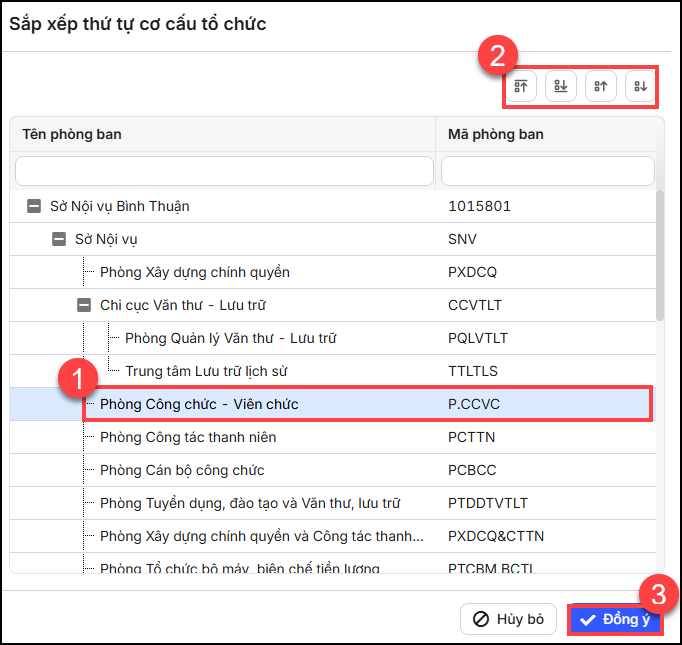682x645 pixels.
Task: Focus the Mã phòng ban filter field
Action: click(x=547, y=171)
